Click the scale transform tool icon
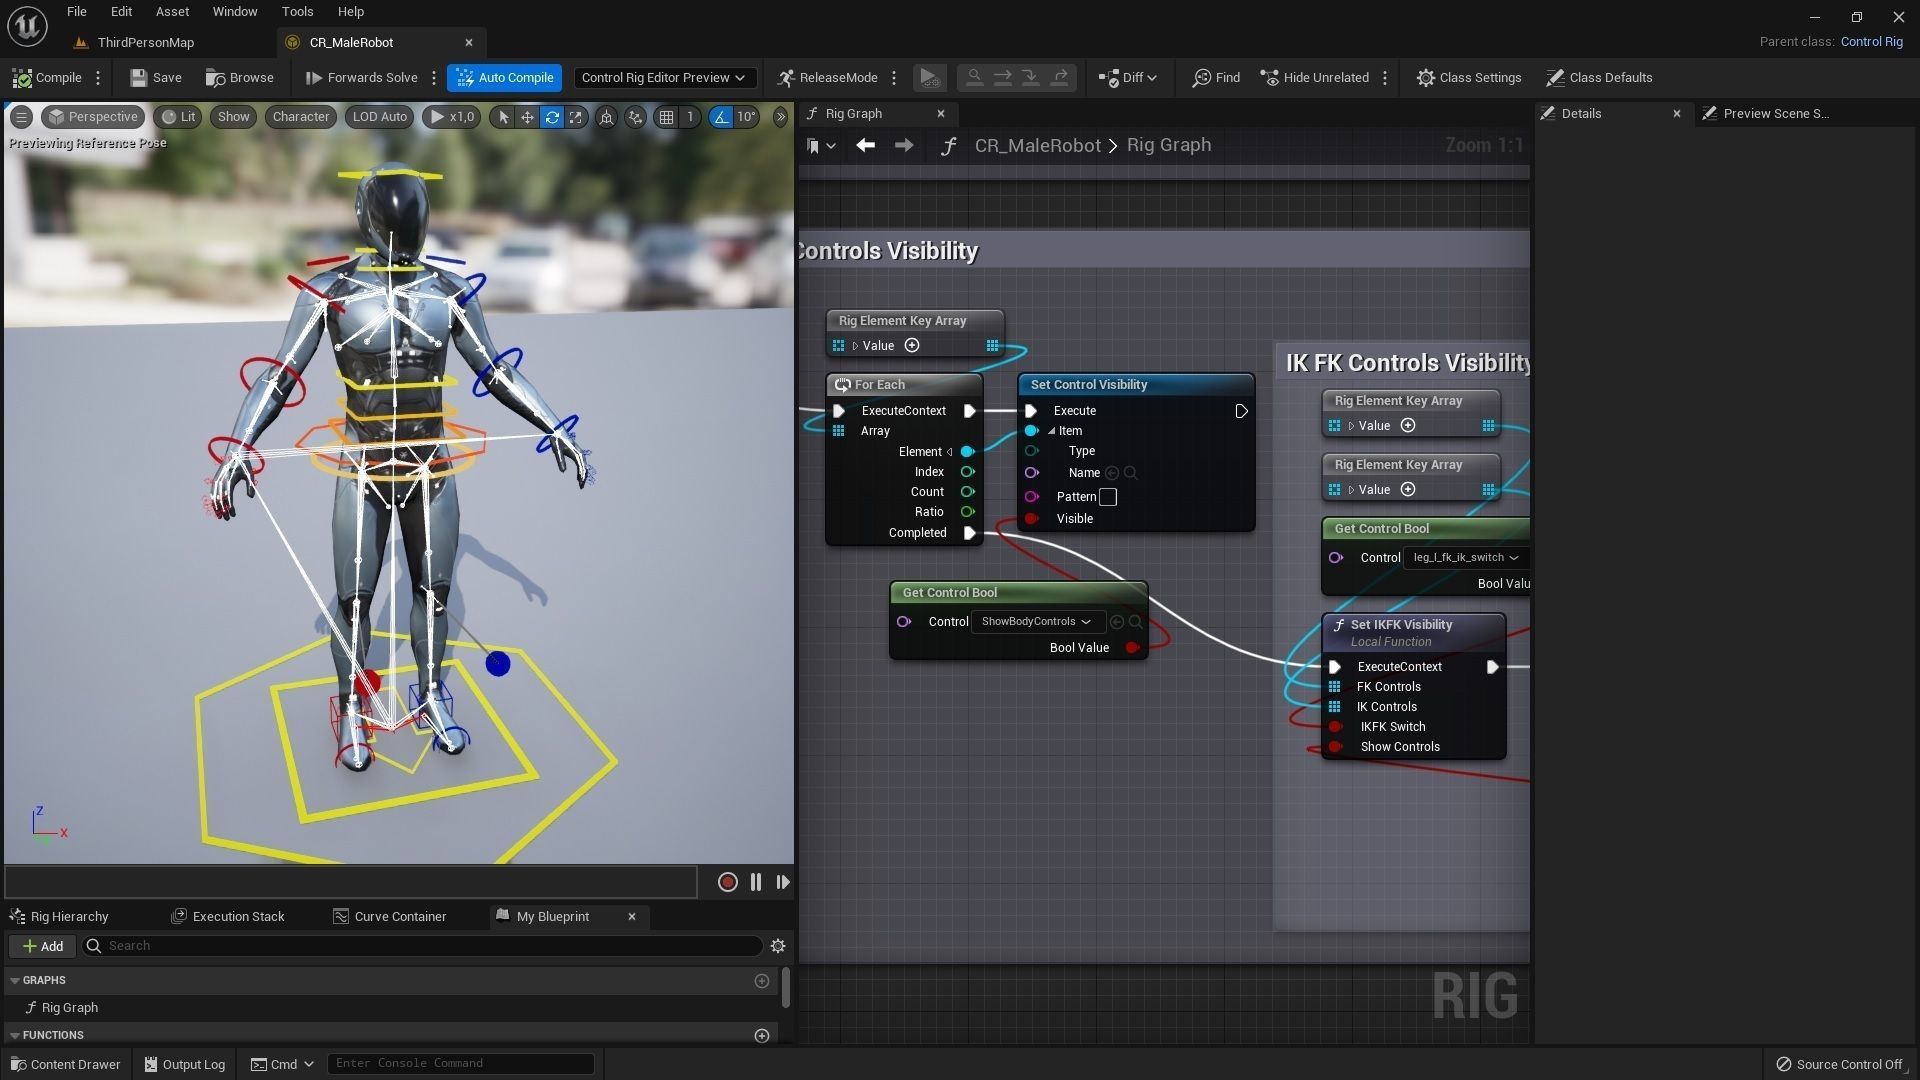 576,117
